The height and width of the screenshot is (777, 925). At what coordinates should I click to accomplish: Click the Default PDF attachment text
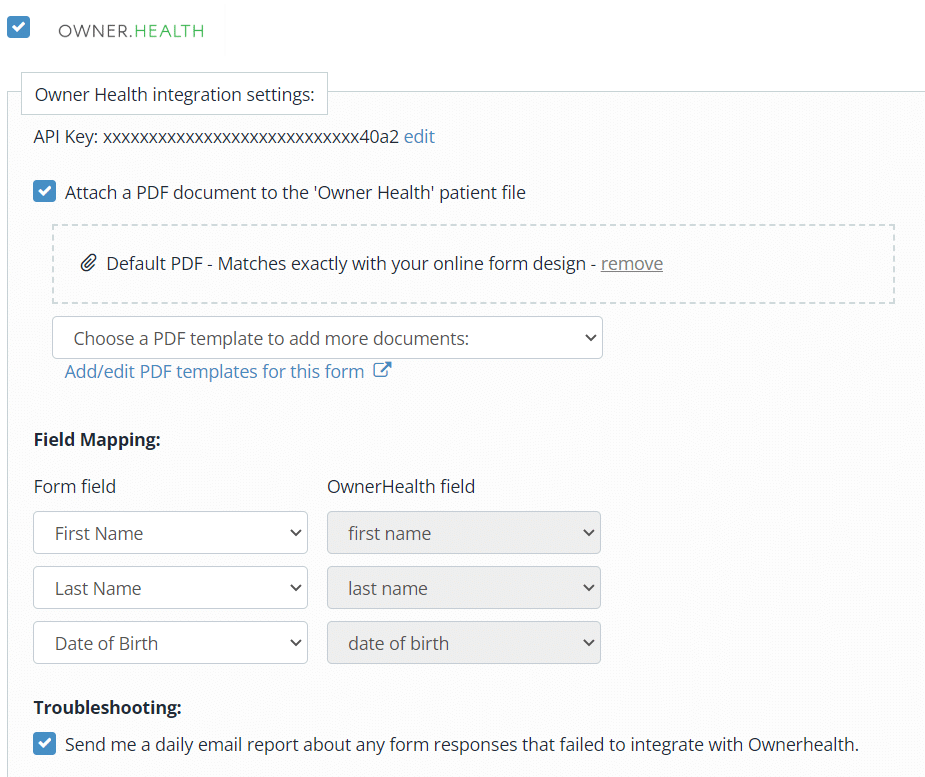pyautogui.click(x=345, y=264)
